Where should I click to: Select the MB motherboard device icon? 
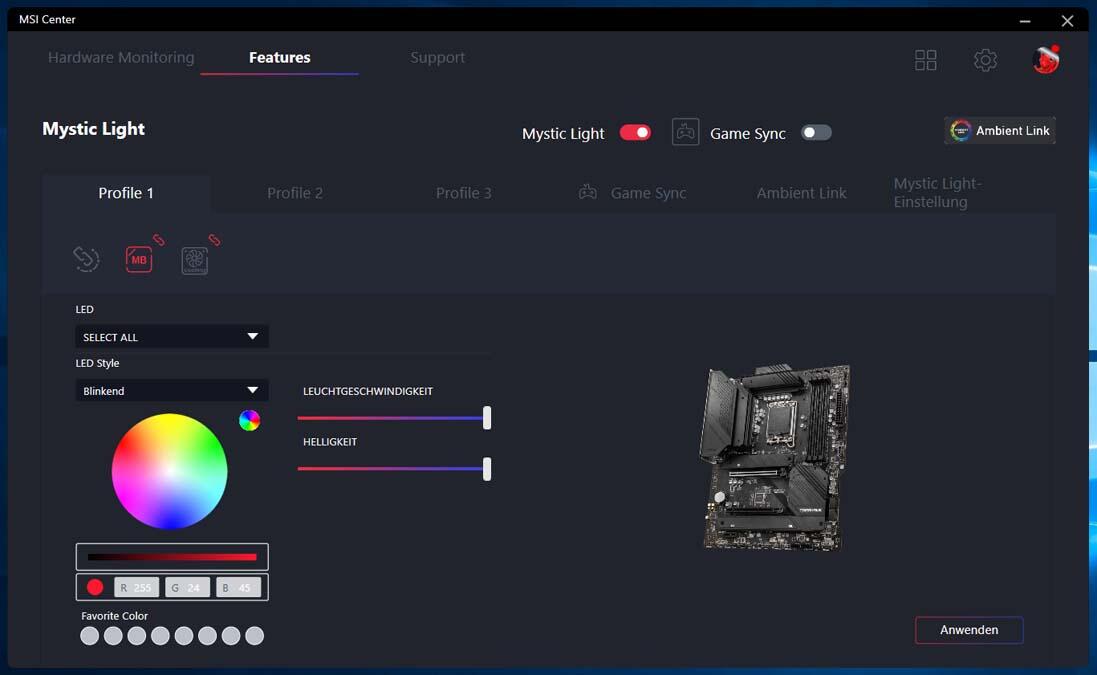[139, 260]
